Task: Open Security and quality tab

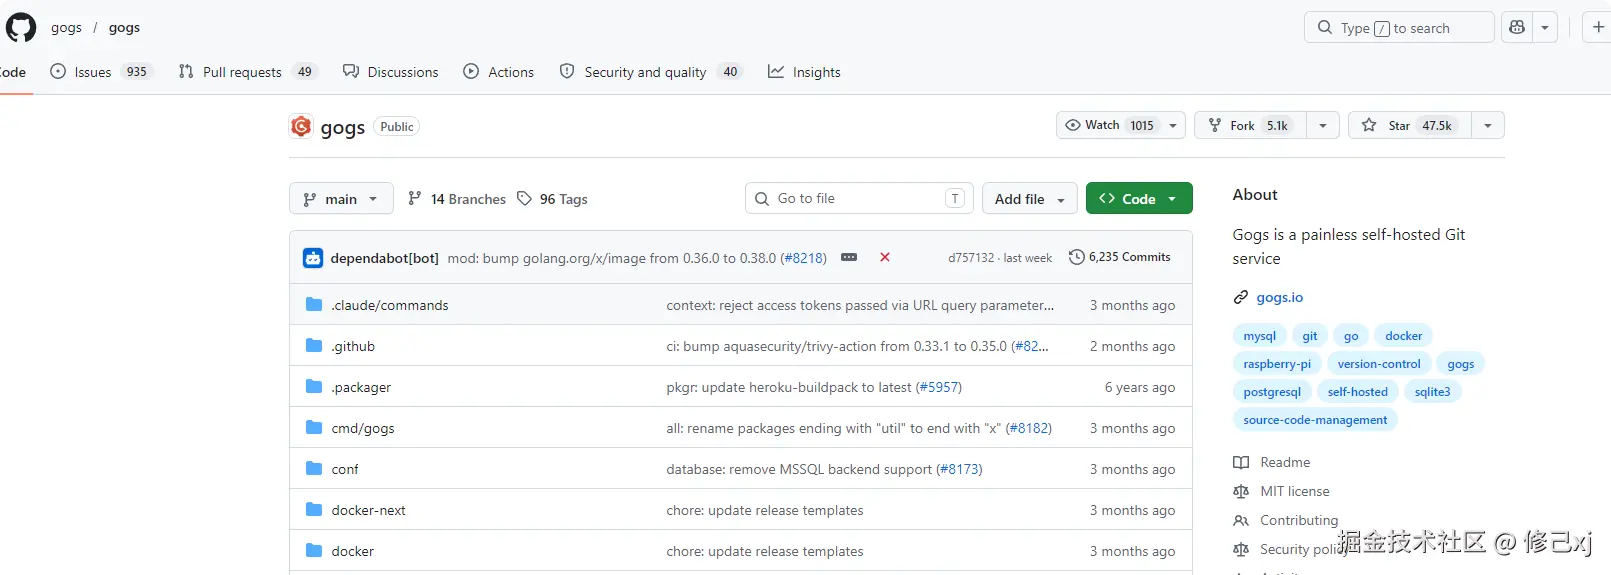Action: coord(650,72)
